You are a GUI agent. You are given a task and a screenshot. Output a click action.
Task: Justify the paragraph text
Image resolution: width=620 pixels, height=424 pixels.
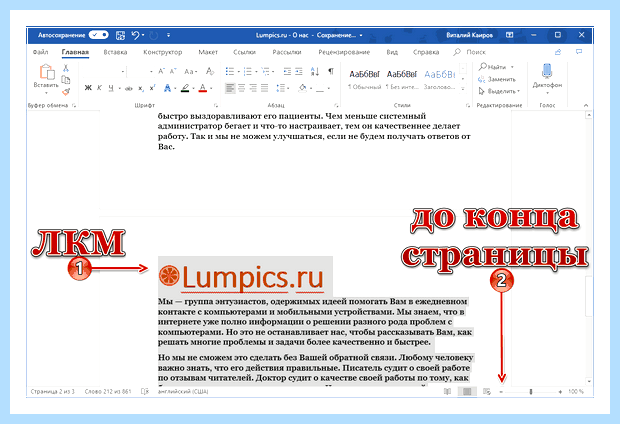(265, 88)
